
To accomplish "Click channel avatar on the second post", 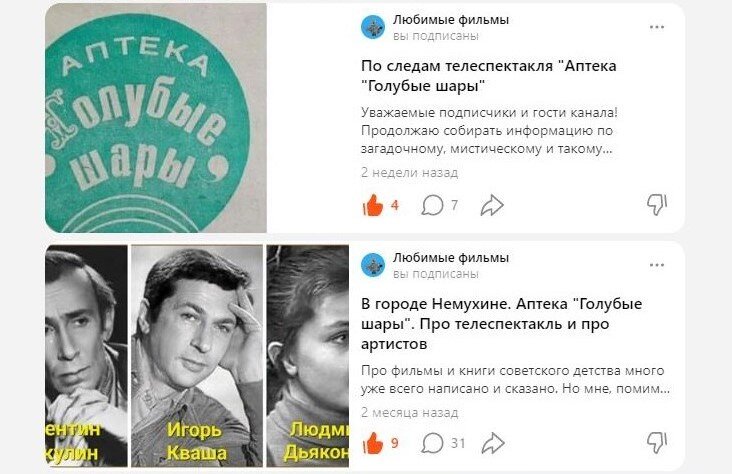I will tap(373, 265).
